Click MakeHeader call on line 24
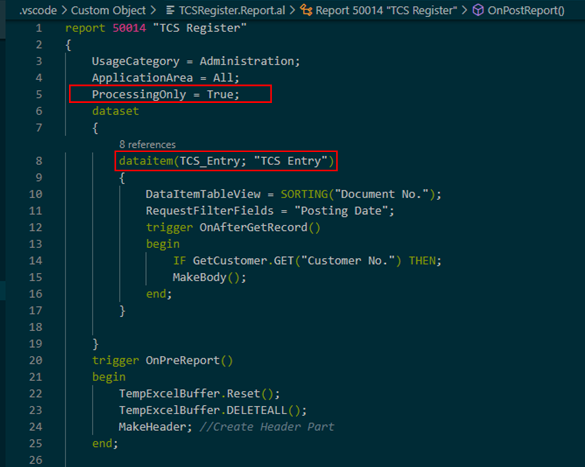The height and width of the screenshot is (467, 585). click(x=152, y=427)
